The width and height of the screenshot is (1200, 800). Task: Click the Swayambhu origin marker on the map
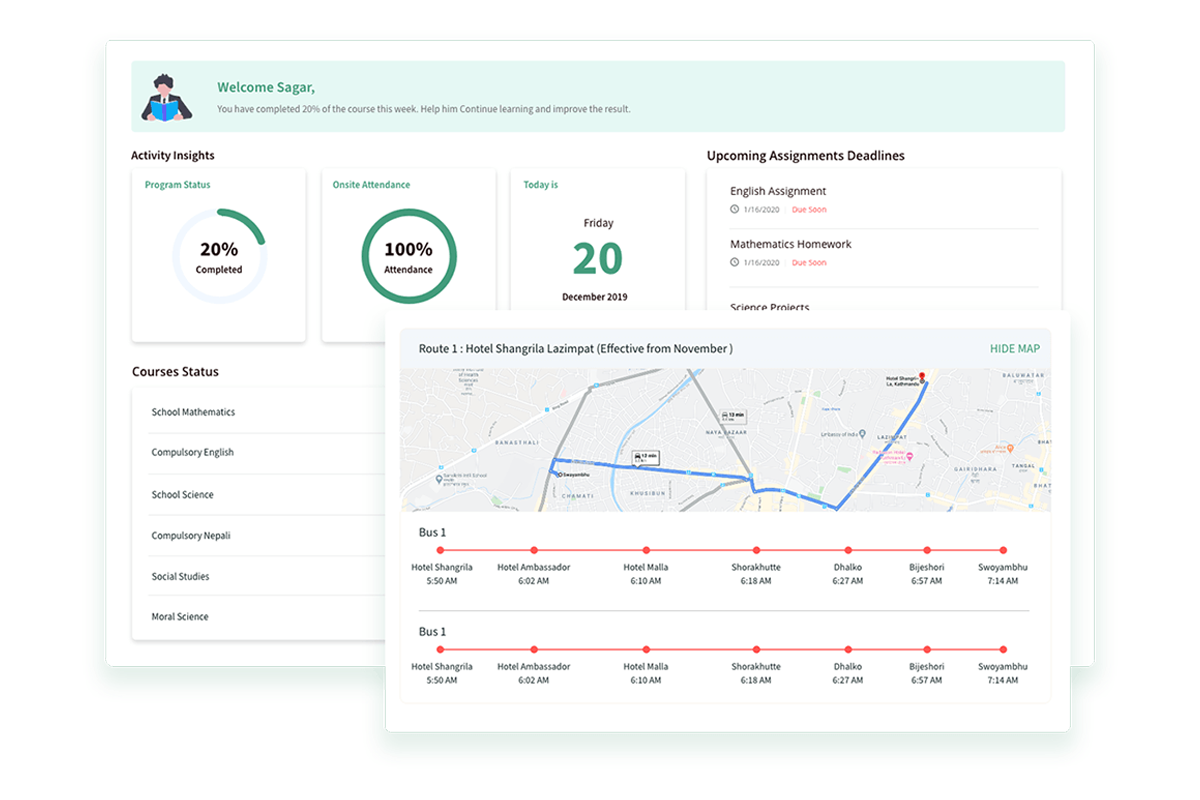(559, 475)
